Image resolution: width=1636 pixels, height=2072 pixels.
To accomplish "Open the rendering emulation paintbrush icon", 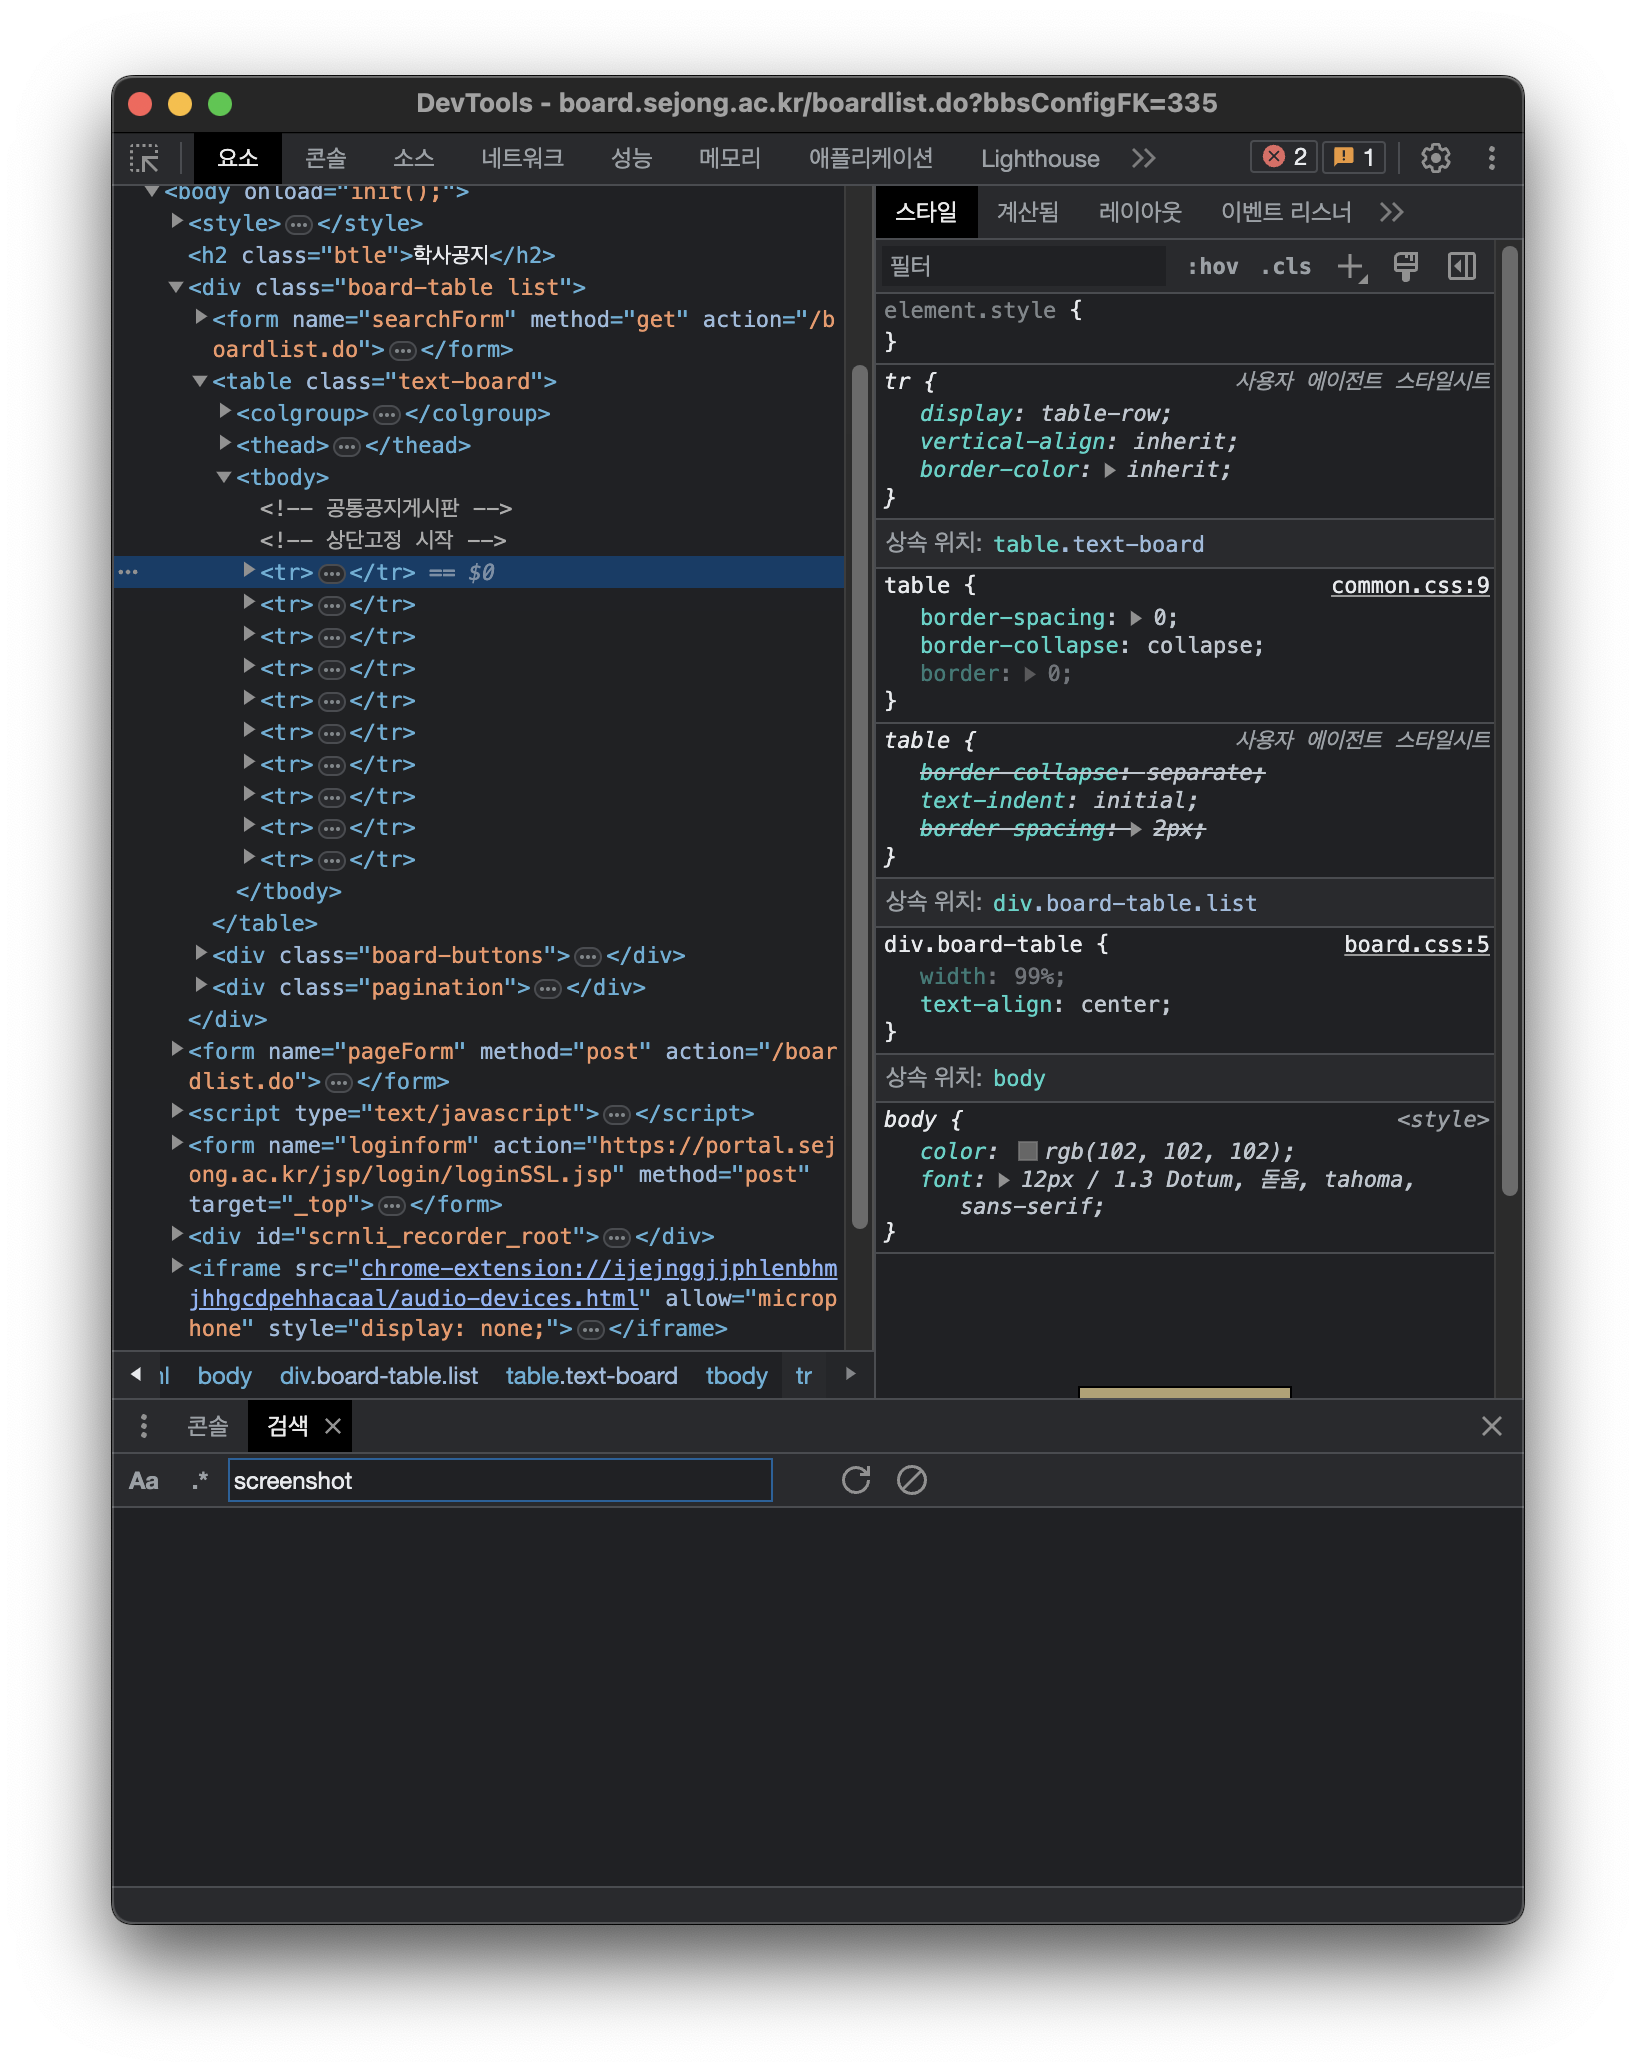I will tap(1406, 267).
